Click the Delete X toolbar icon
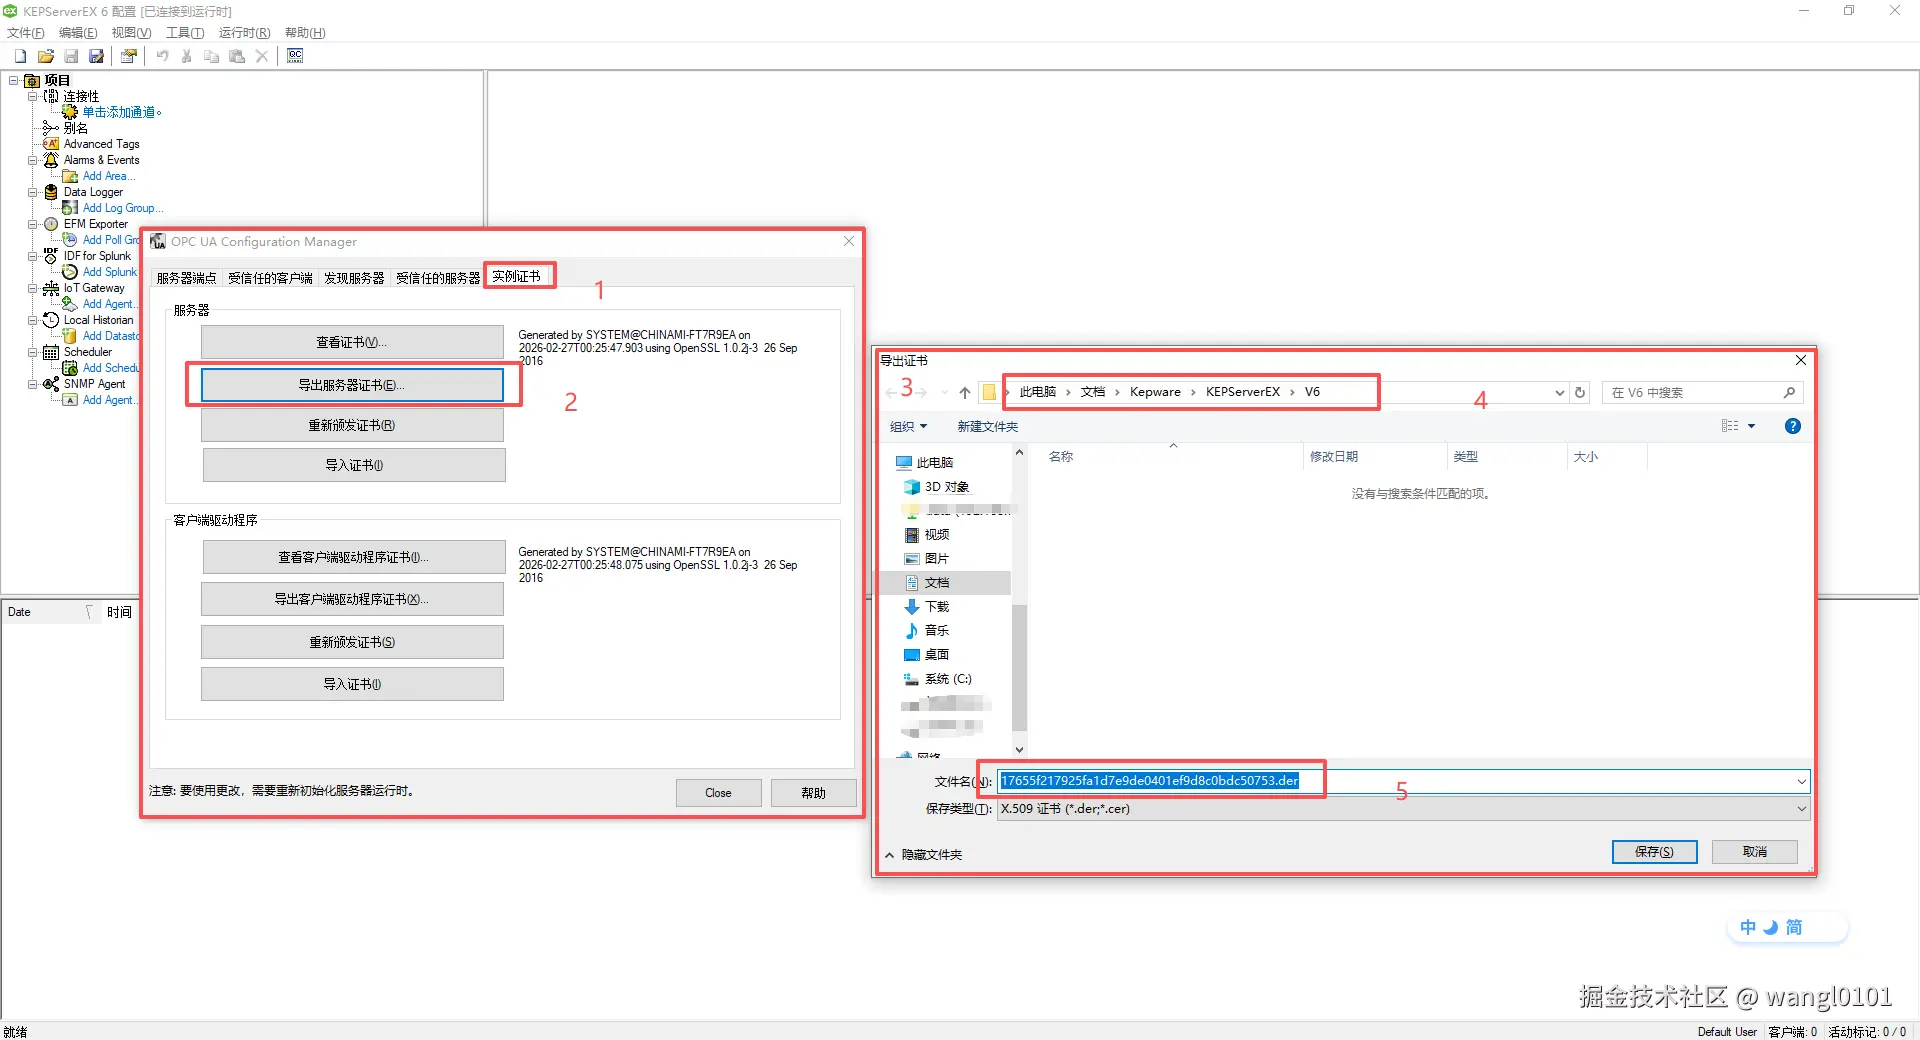Screen dimensions: 1920x1040 pyautogui.click(x=261, y=56)
